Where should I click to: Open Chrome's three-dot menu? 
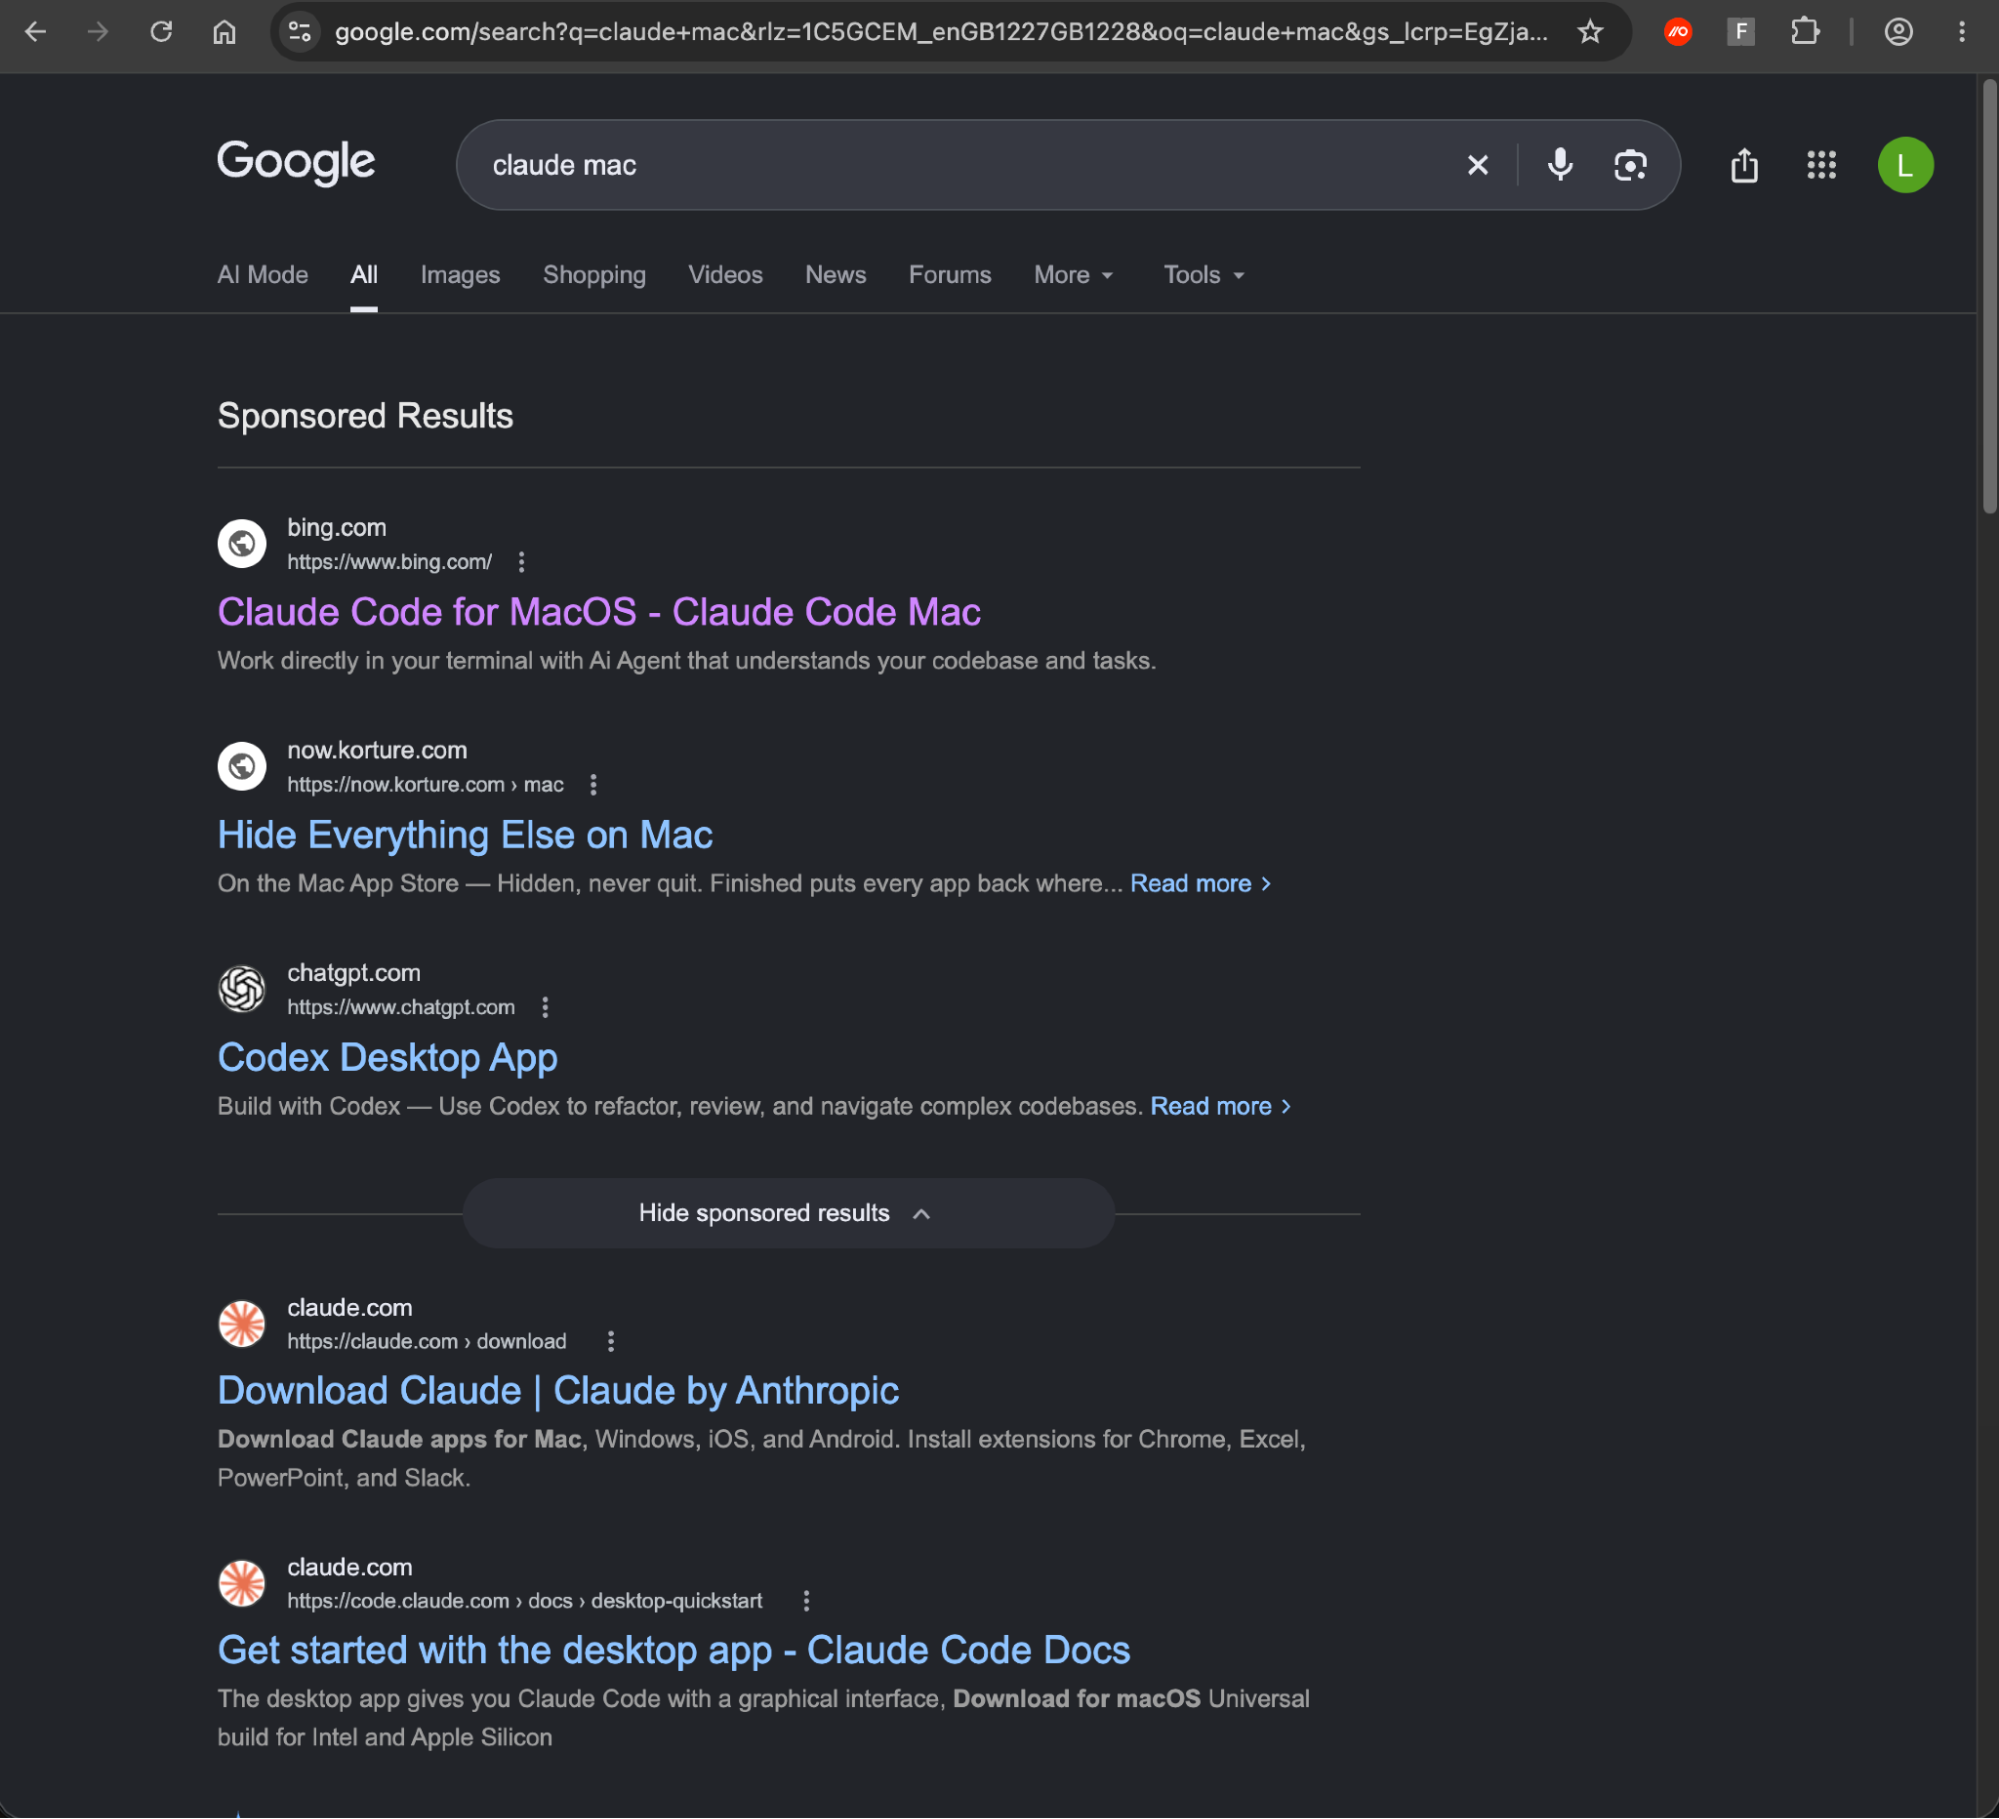click(1962, 32)
